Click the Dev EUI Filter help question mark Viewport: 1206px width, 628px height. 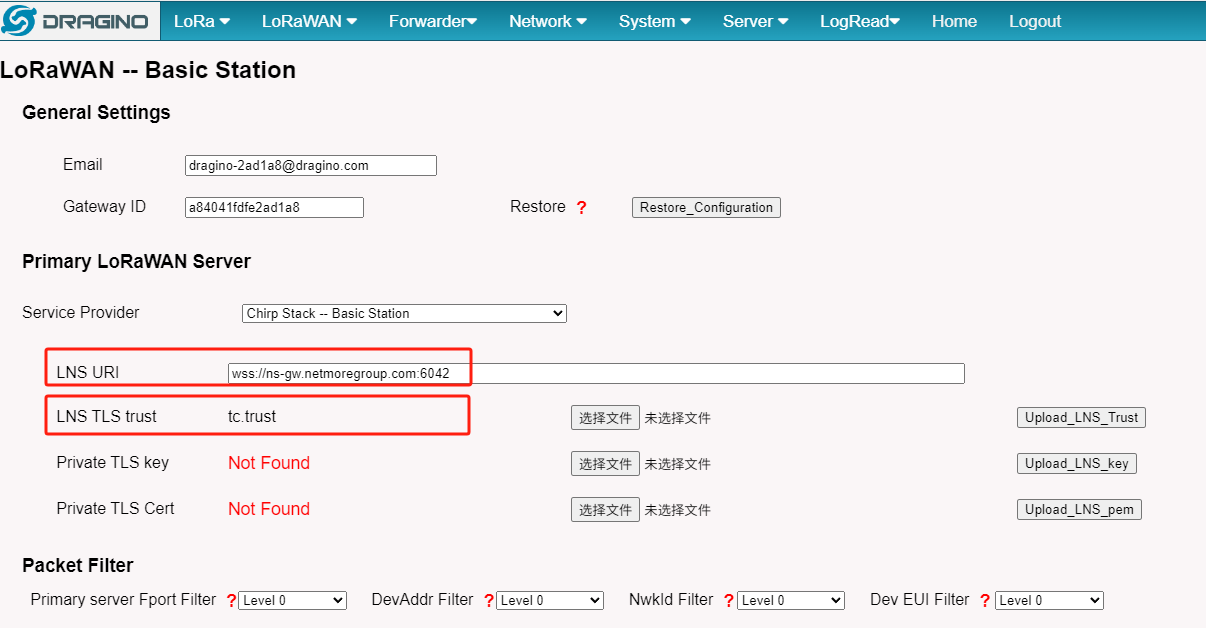coord(985,601)
